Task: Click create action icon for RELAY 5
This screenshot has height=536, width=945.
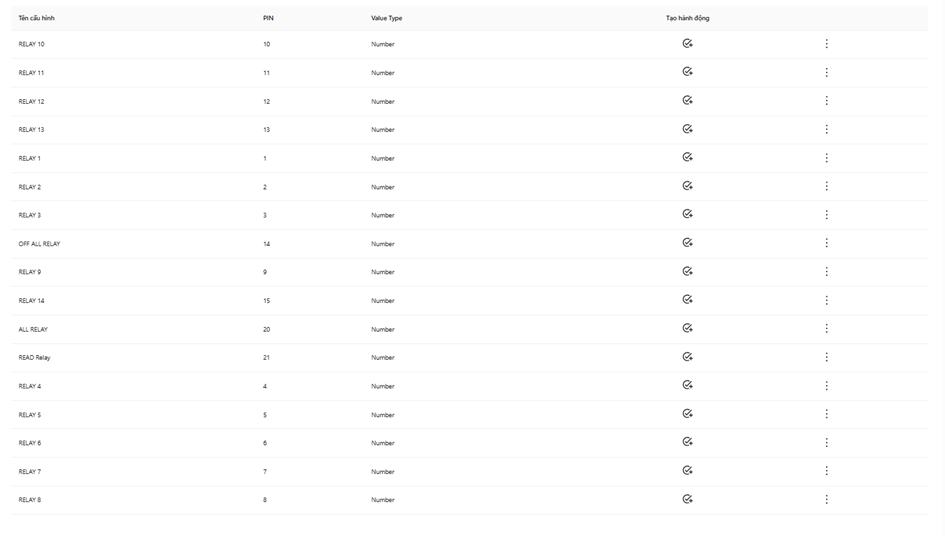Action: (688, 414)
